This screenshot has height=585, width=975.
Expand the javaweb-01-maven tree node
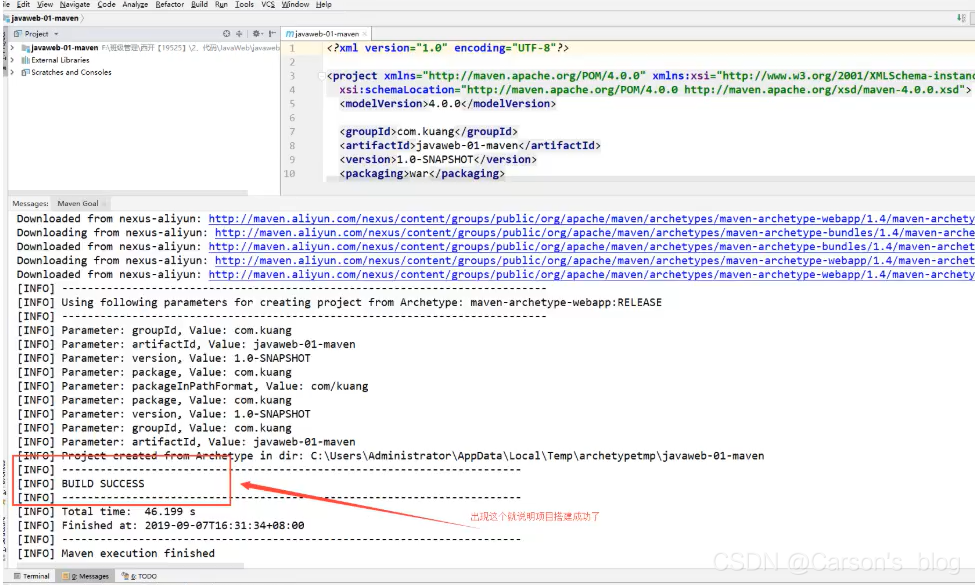(x=12, y=48)
